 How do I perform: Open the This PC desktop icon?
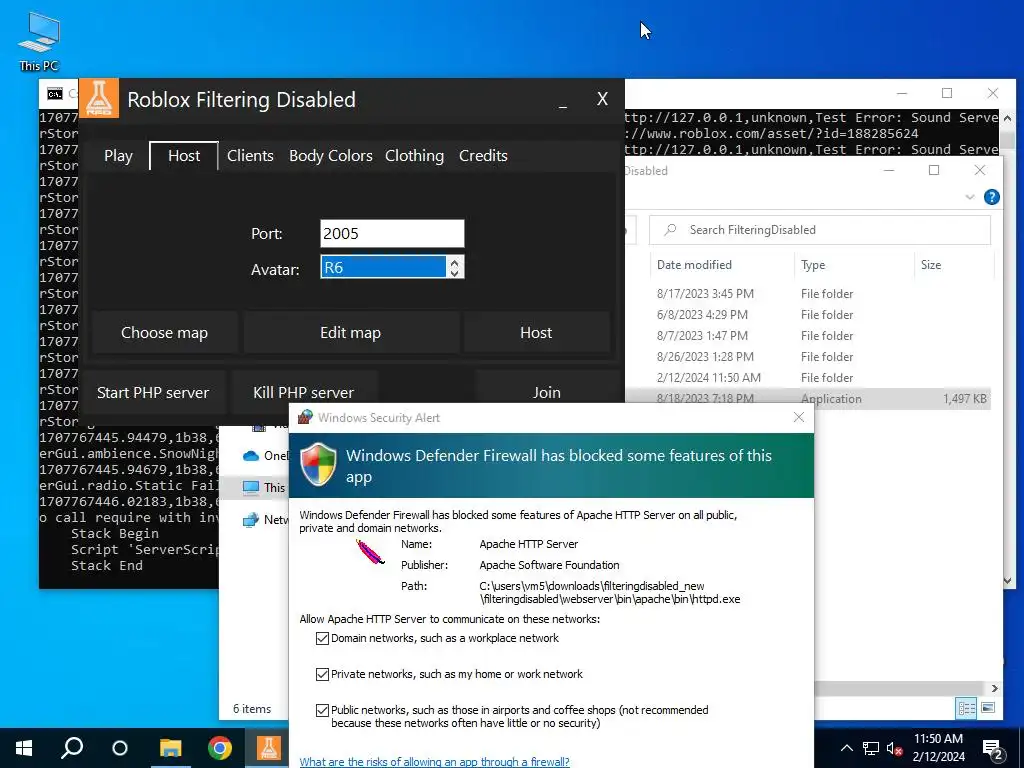pos(39,42)
